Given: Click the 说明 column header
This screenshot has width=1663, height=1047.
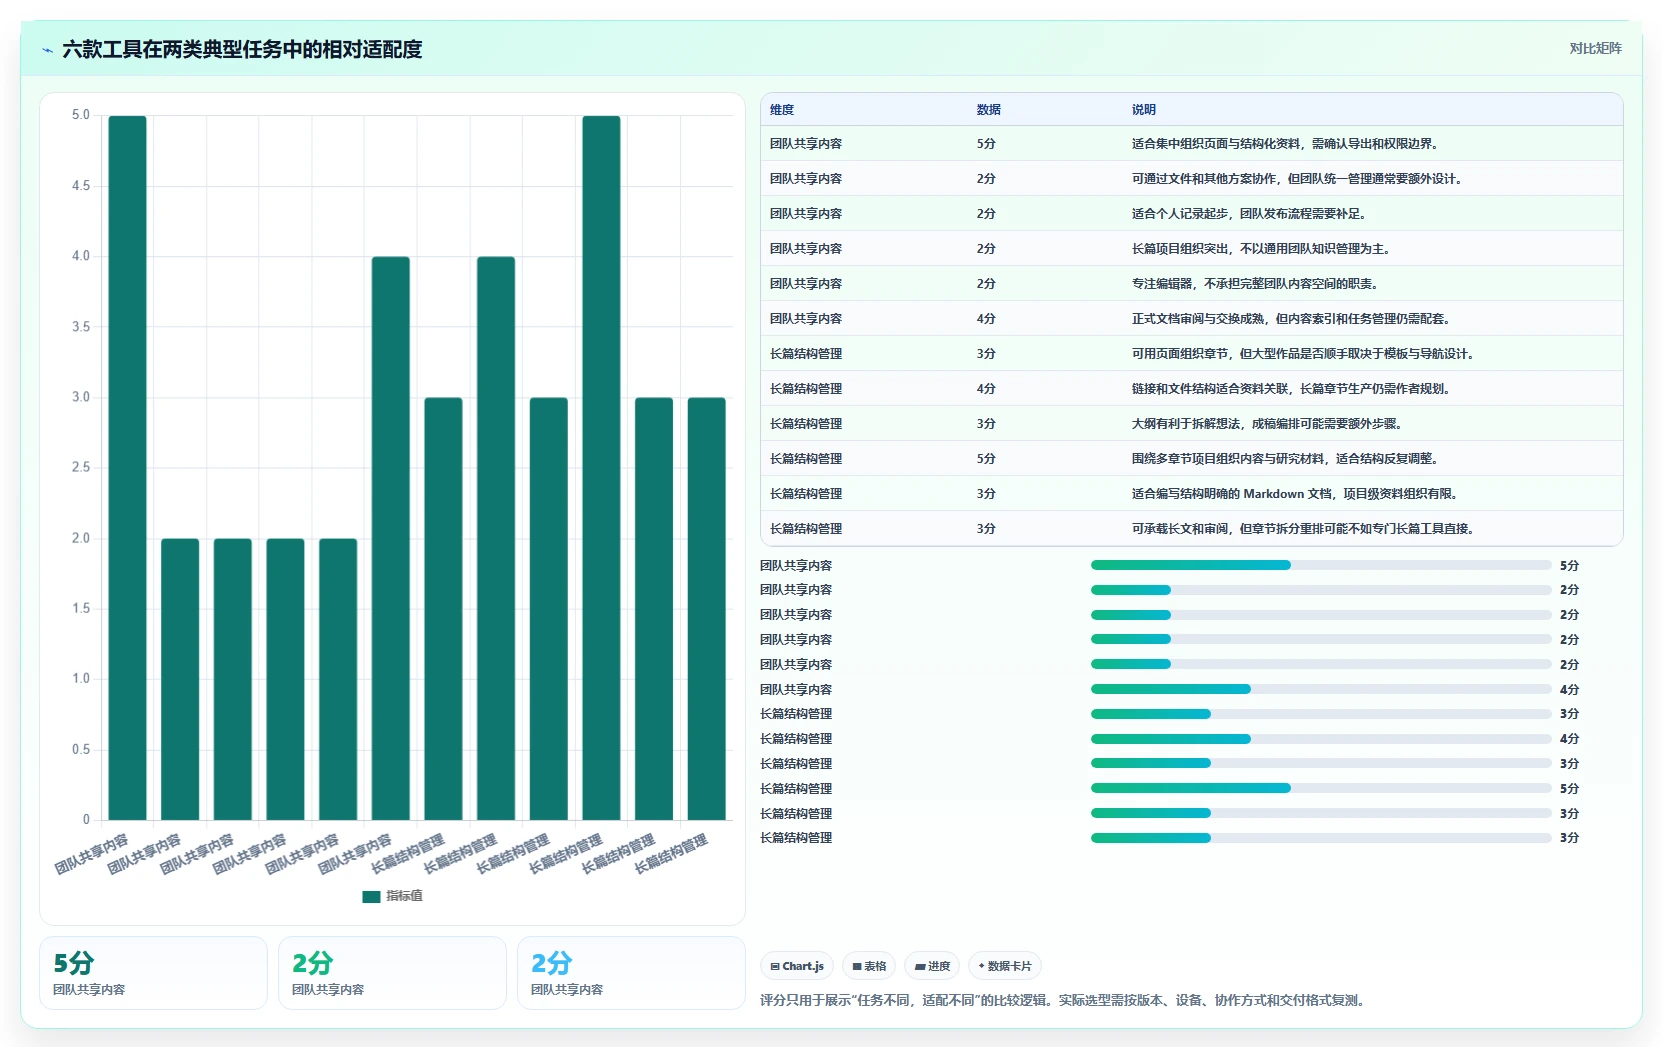Looking at the screenshot, I should coord(1144,110).
